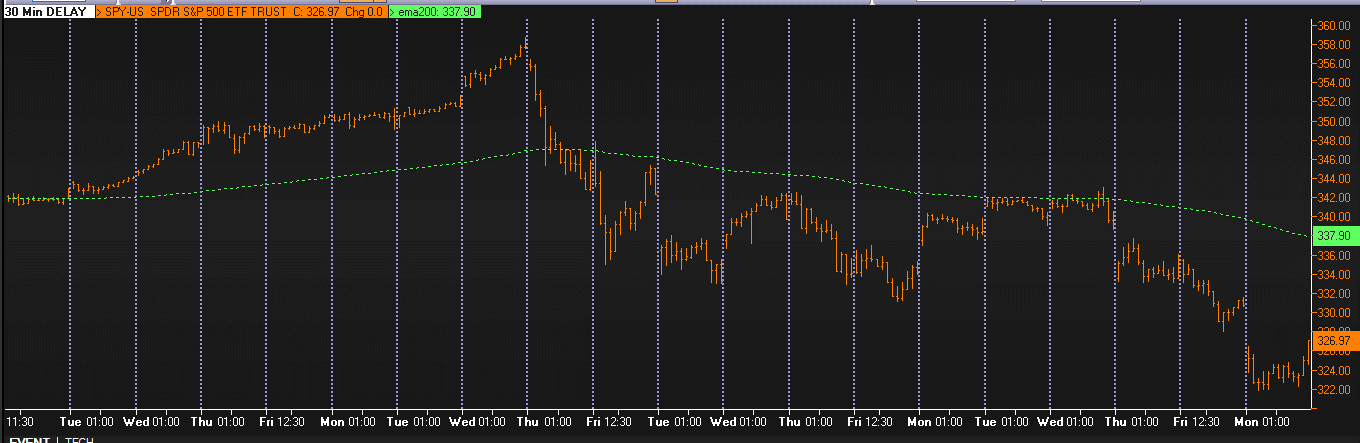Open the EVENT tab at the bottom
This screenshot has width=1360, height=443.
[27, 439]
